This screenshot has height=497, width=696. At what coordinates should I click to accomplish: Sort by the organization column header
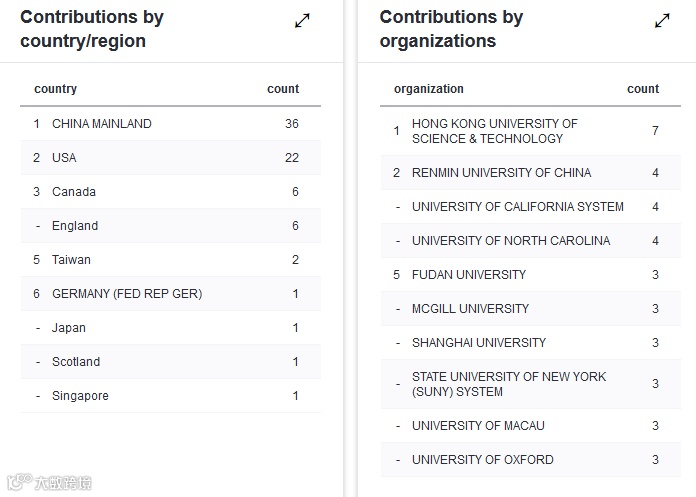[428, 89]
